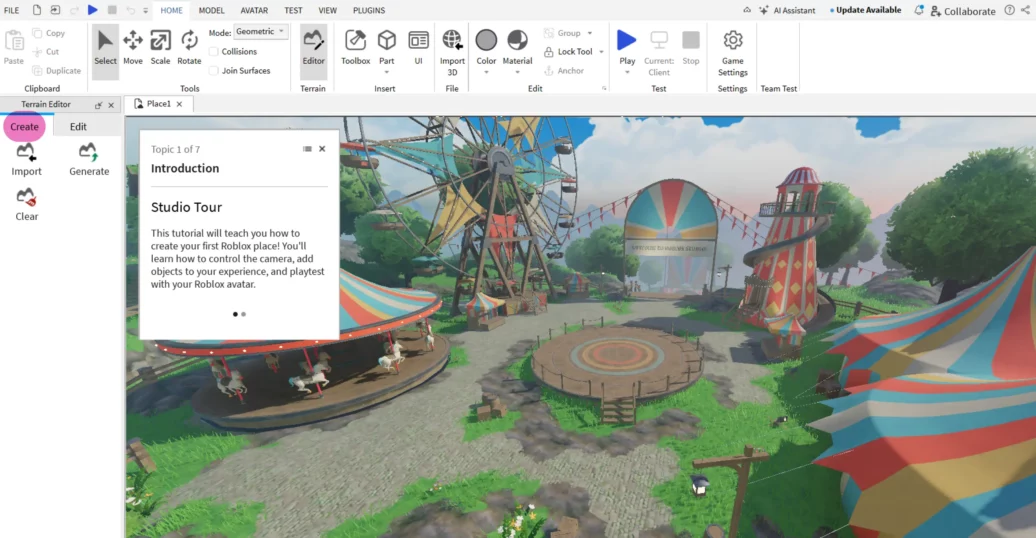Click the Color swatch circle

click(486, 40)
